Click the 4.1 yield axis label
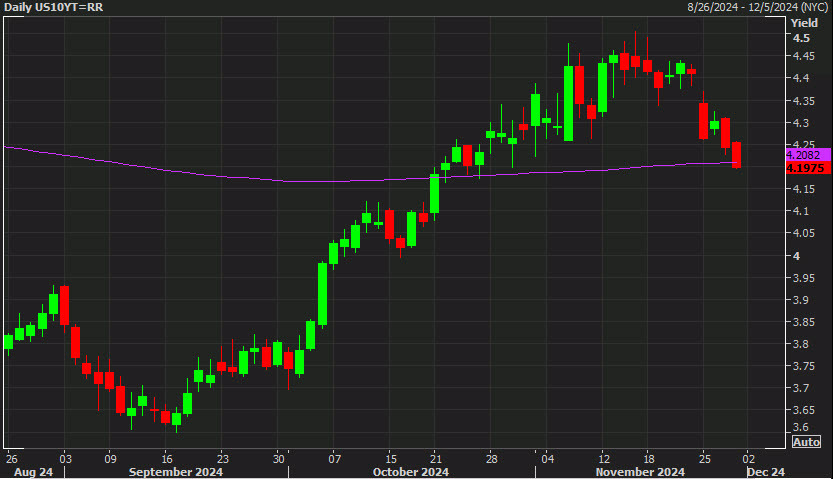Screen dimensions: 833x479 point(801,211)
